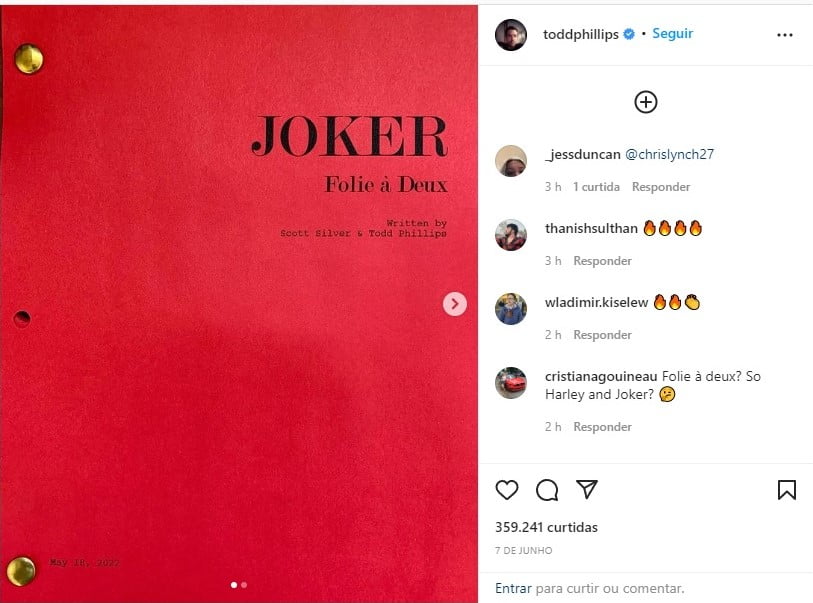Viewport: 813px width, 603px height.
Task: Open the toddphillips username link
Action: point(580,34)
